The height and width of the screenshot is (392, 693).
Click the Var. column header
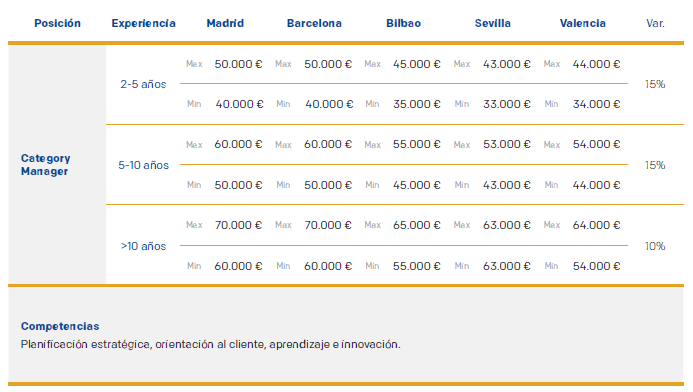(655, 23)
